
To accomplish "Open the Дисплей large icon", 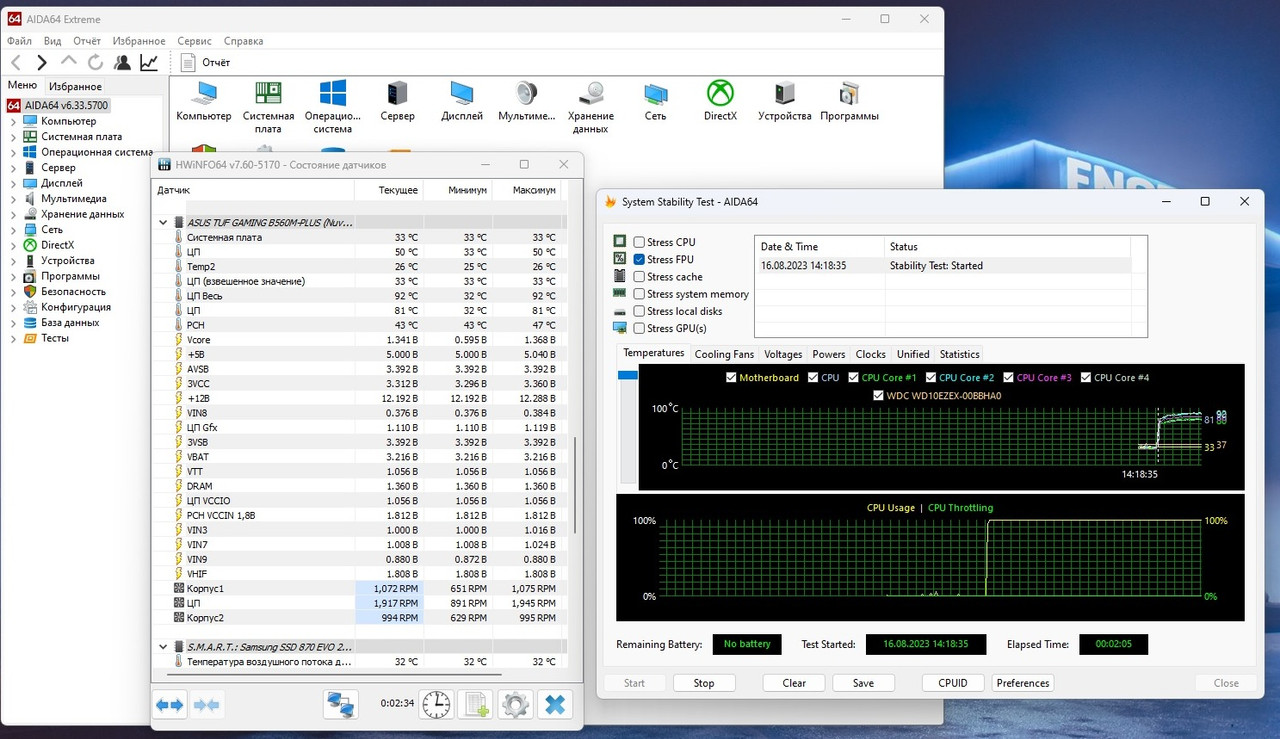I will pos(462,100).
